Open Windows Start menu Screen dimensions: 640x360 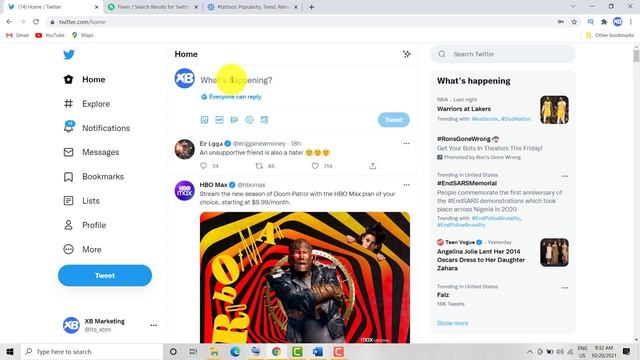click(x=10, y=351)
